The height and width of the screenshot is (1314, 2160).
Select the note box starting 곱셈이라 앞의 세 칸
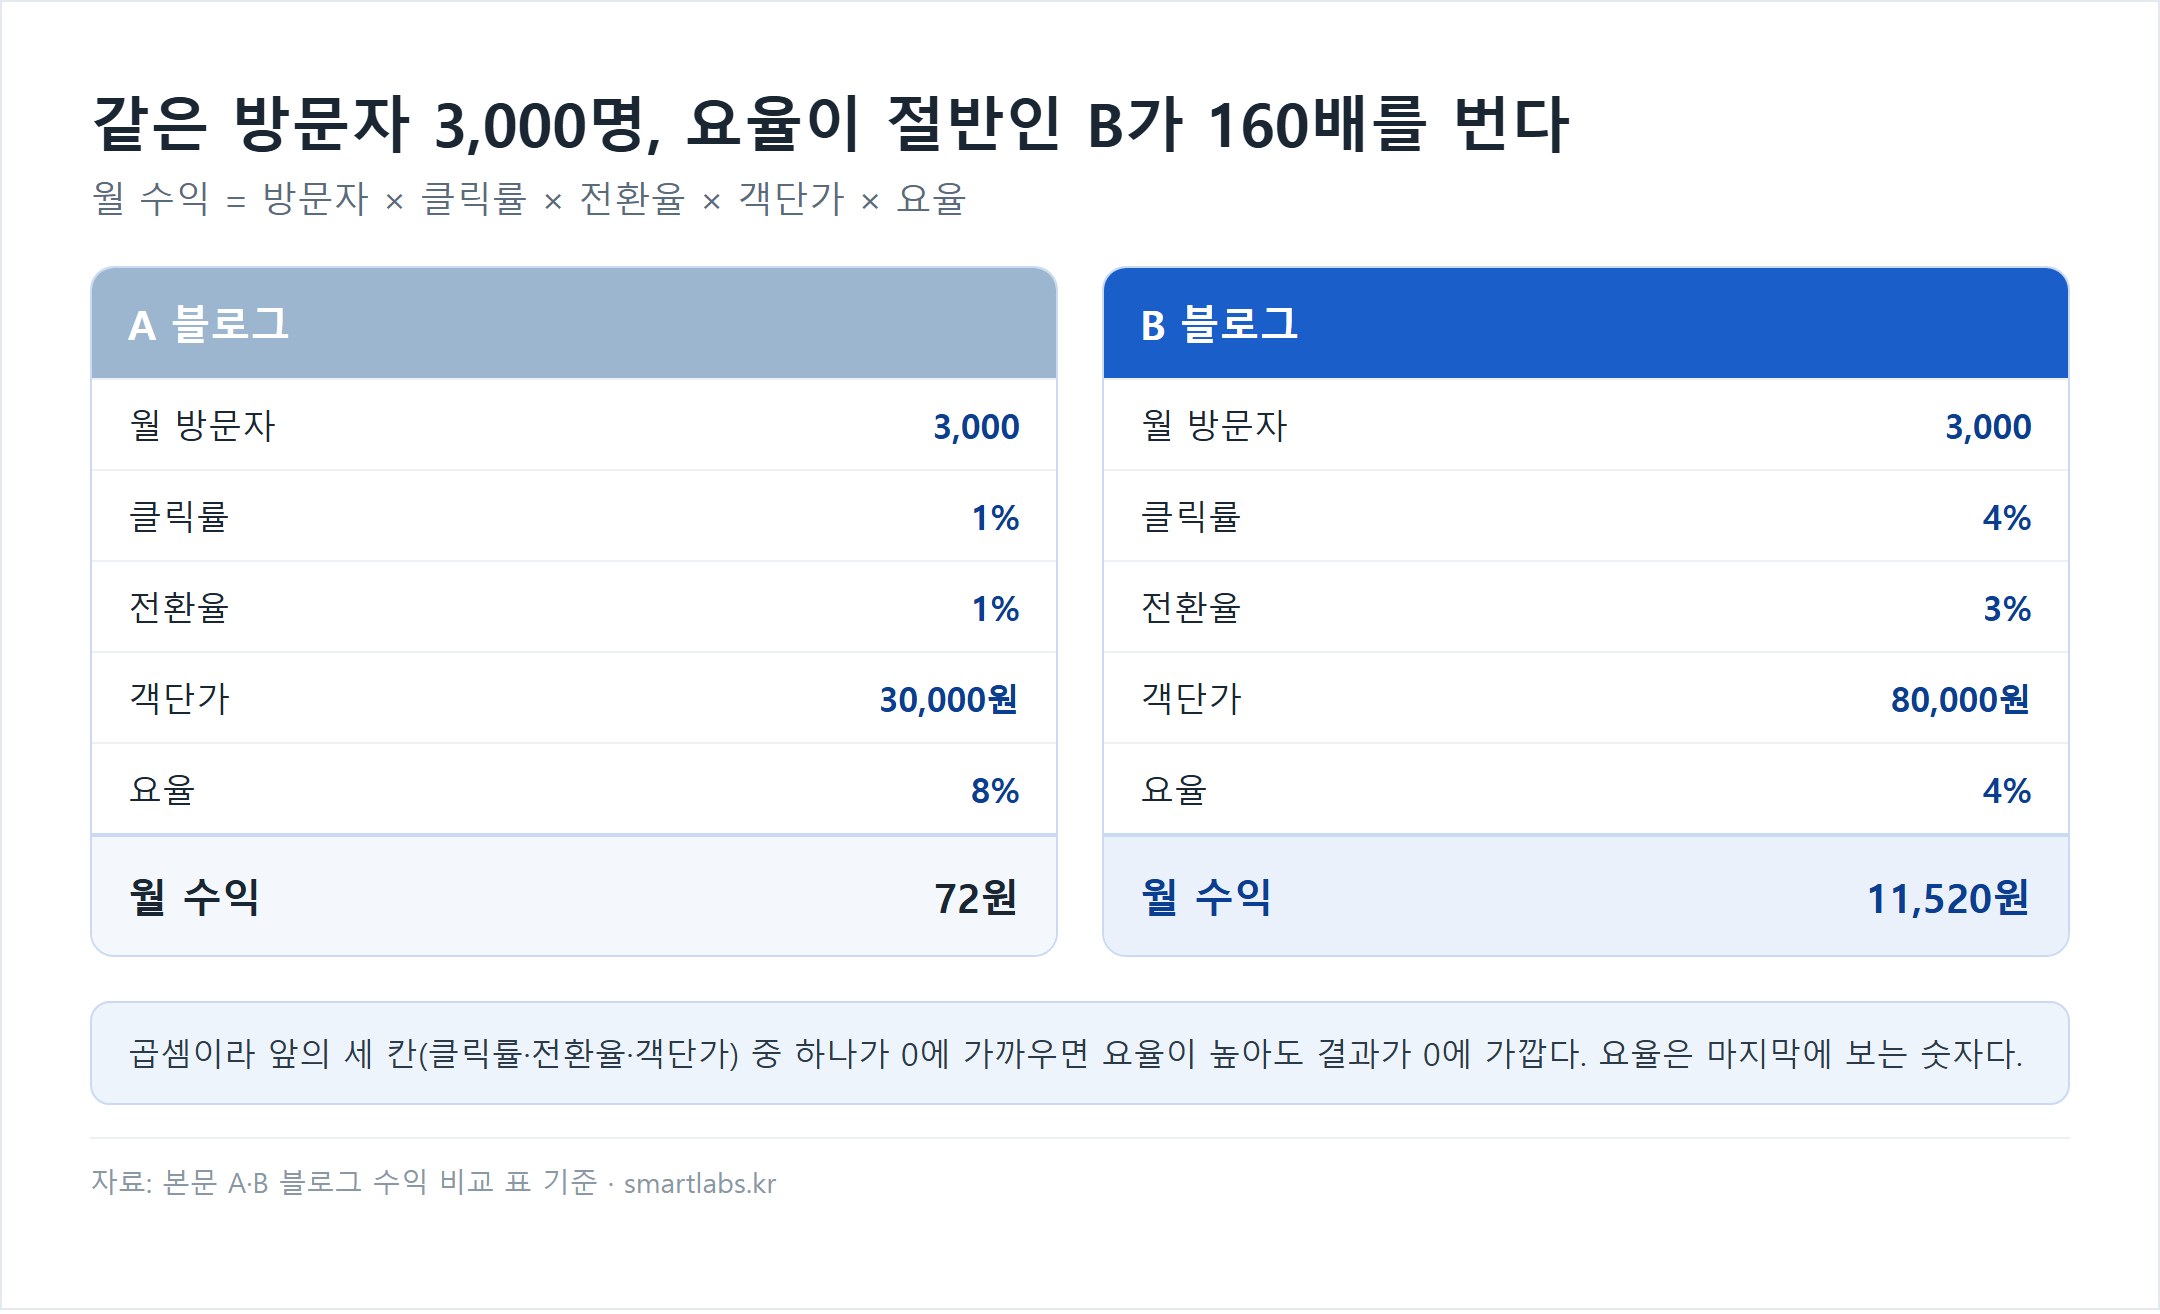click(1080, 1053)
